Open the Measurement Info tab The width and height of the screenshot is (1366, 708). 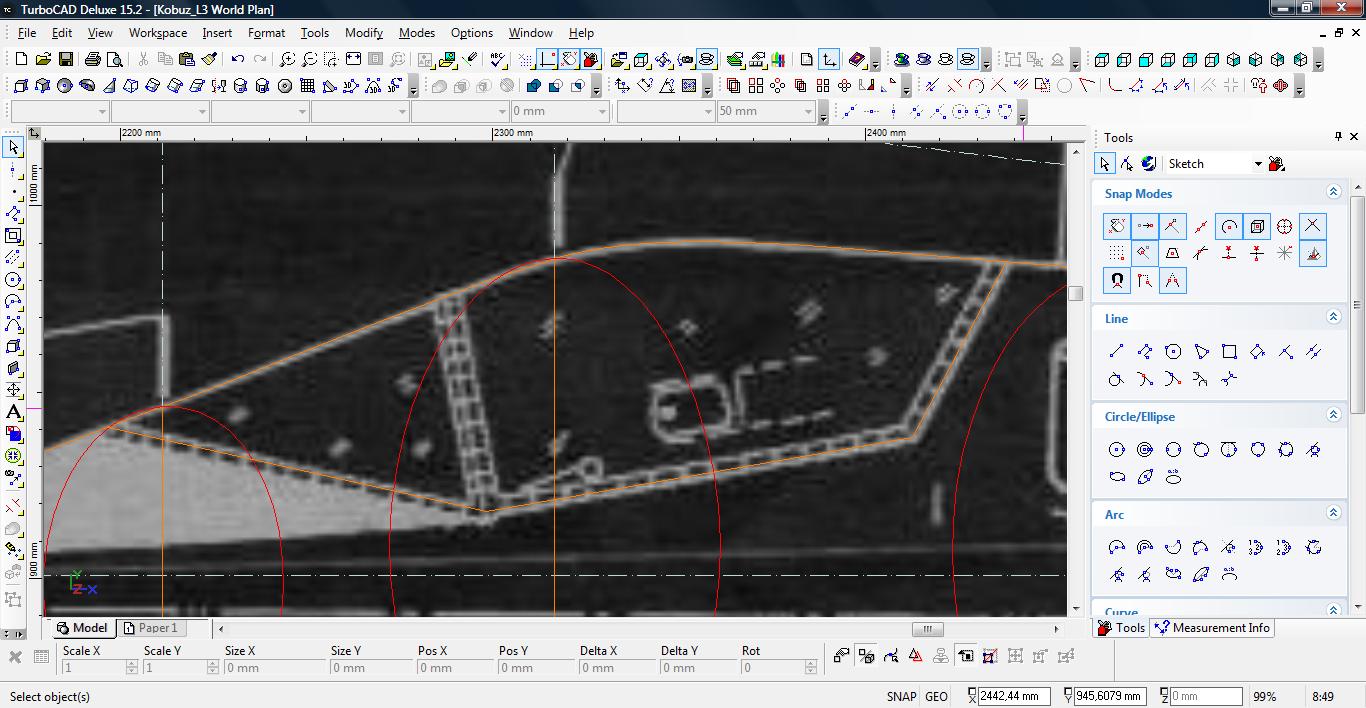tap(1212, 628)
